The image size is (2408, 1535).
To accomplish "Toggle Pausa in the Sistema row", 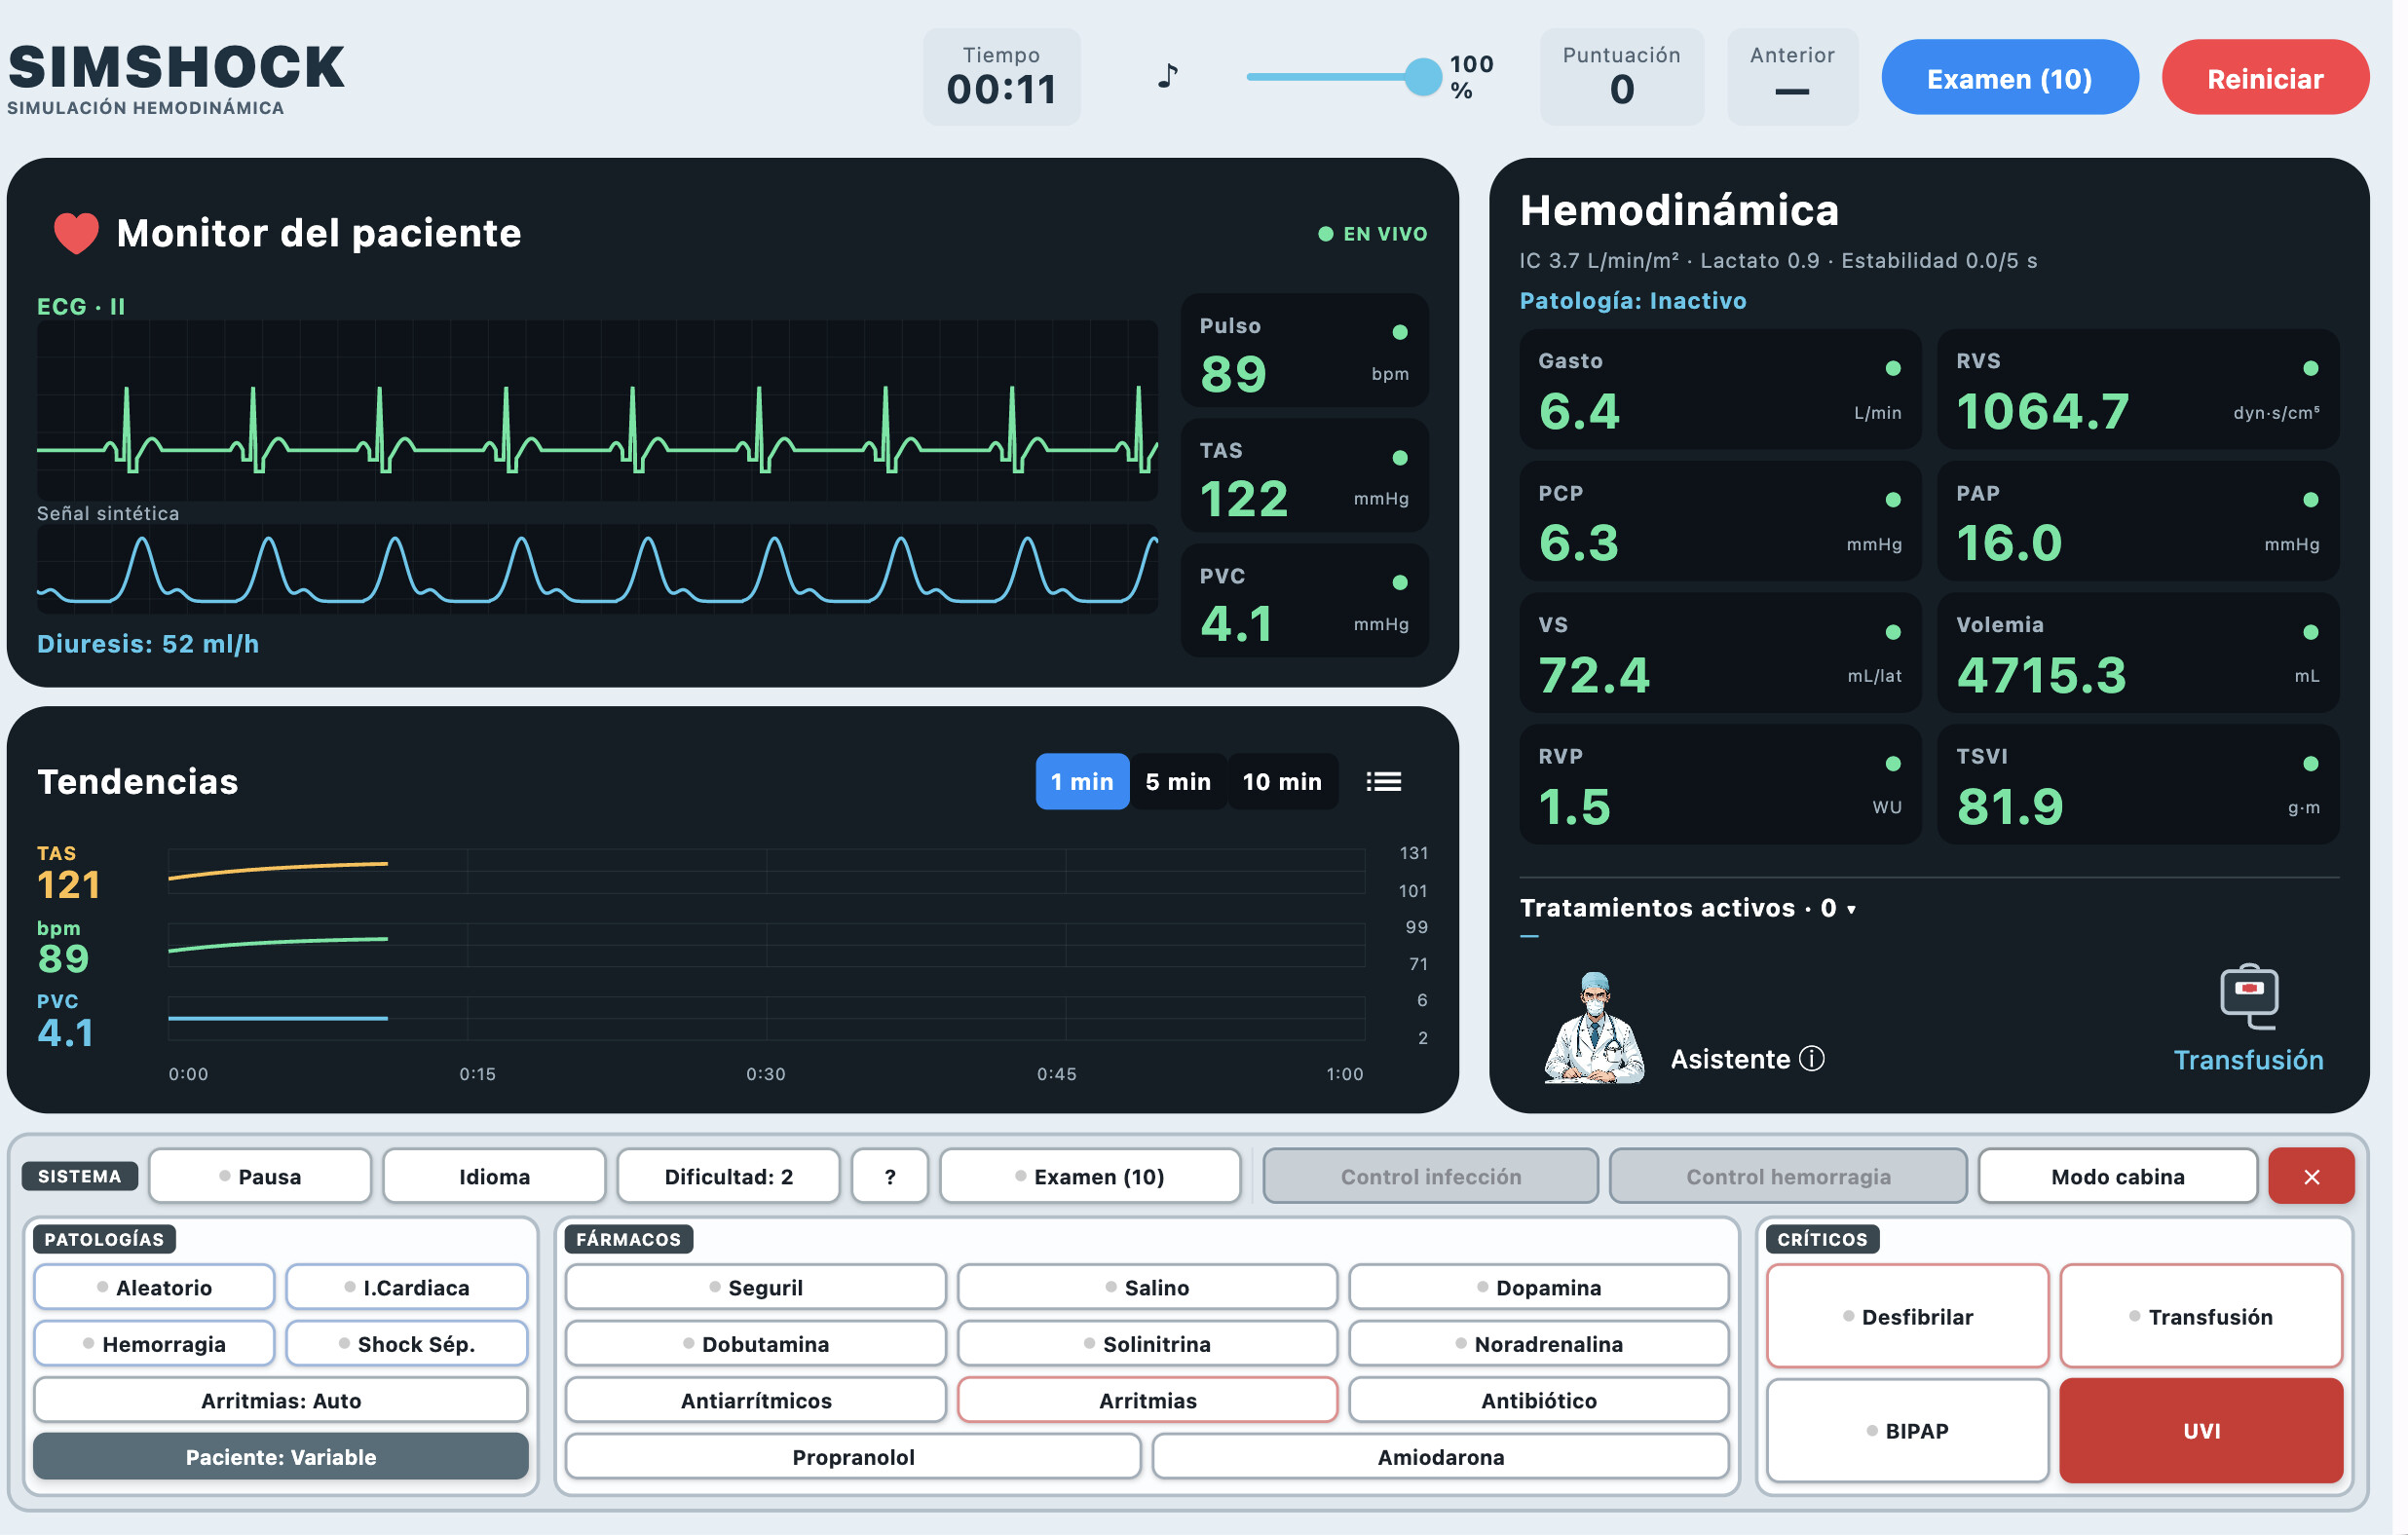I will (260, 1176).
